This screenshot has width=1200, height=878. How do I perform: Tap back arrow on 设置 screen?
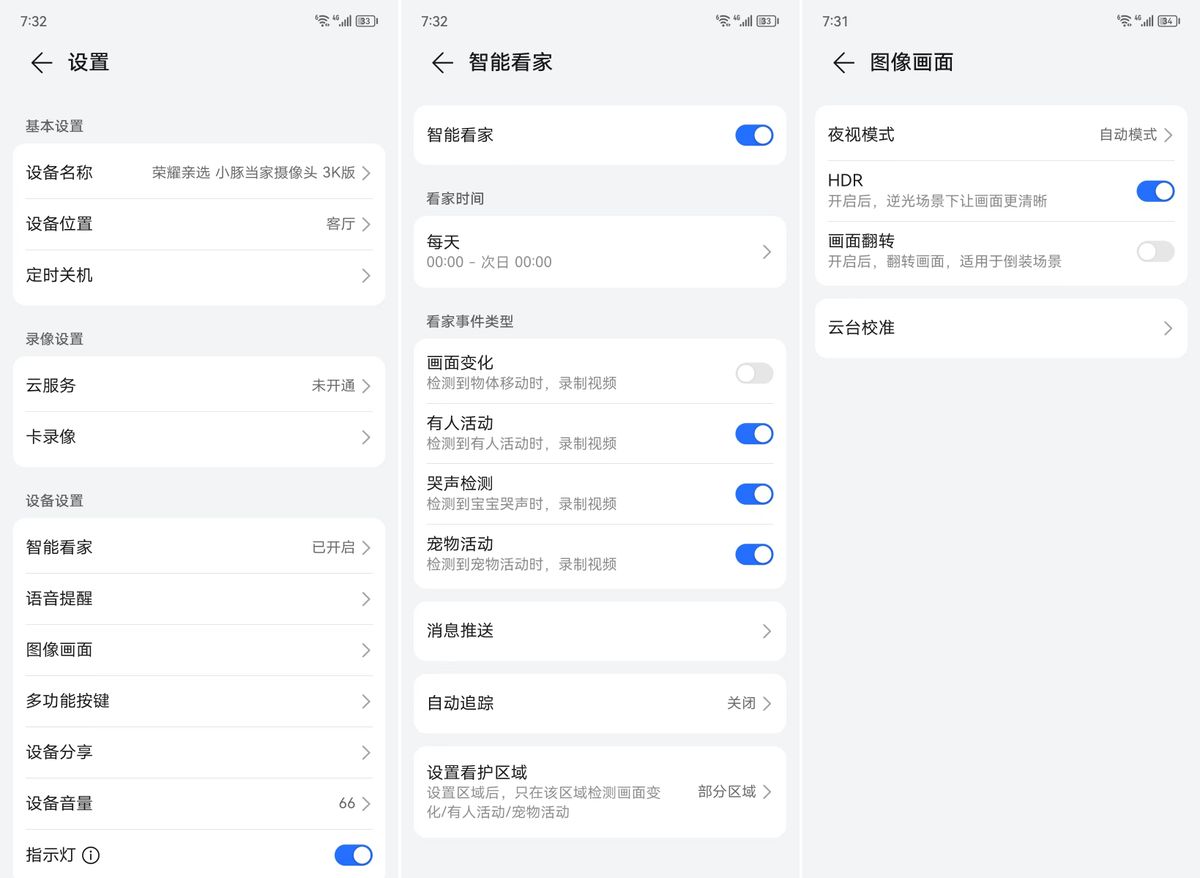41,63
